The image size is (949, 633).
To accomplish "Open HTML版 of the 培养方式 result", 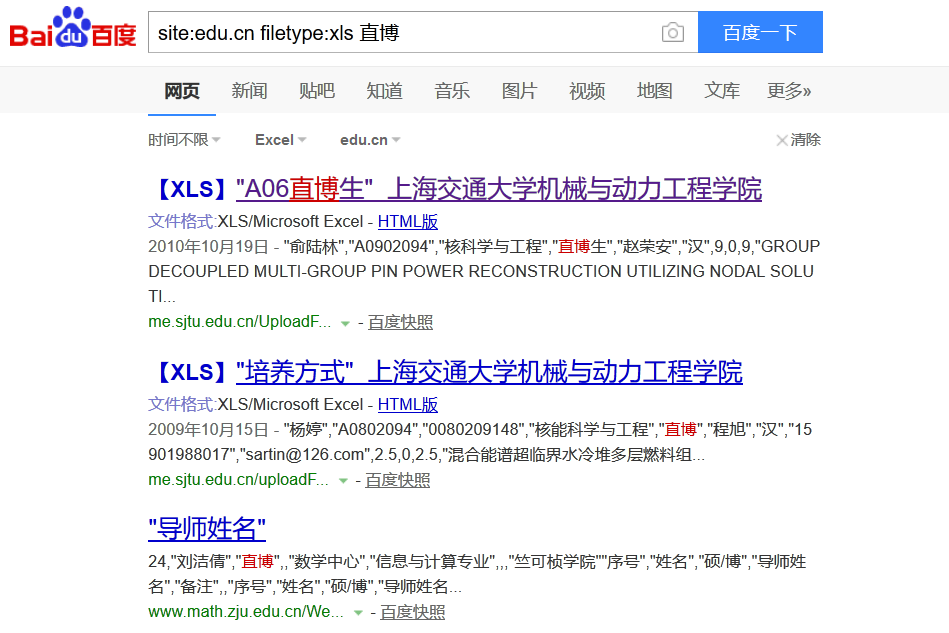I will pyautogui.click(x=407, y=404).
